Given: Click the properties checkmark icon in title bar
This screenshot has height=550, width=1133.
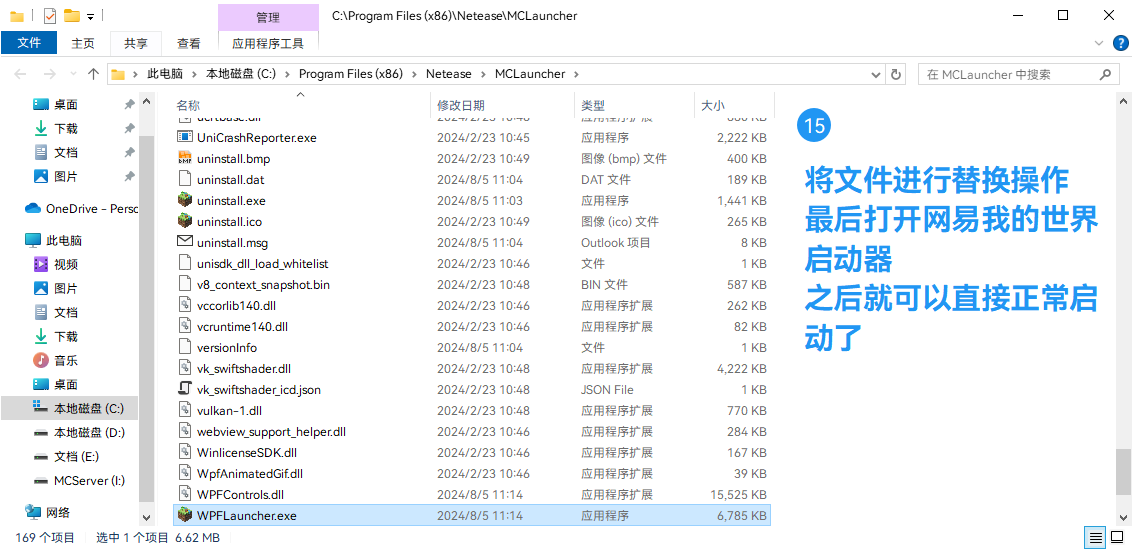Looking at the screenshot, I should pyautogui.click(x=50, y=15).
